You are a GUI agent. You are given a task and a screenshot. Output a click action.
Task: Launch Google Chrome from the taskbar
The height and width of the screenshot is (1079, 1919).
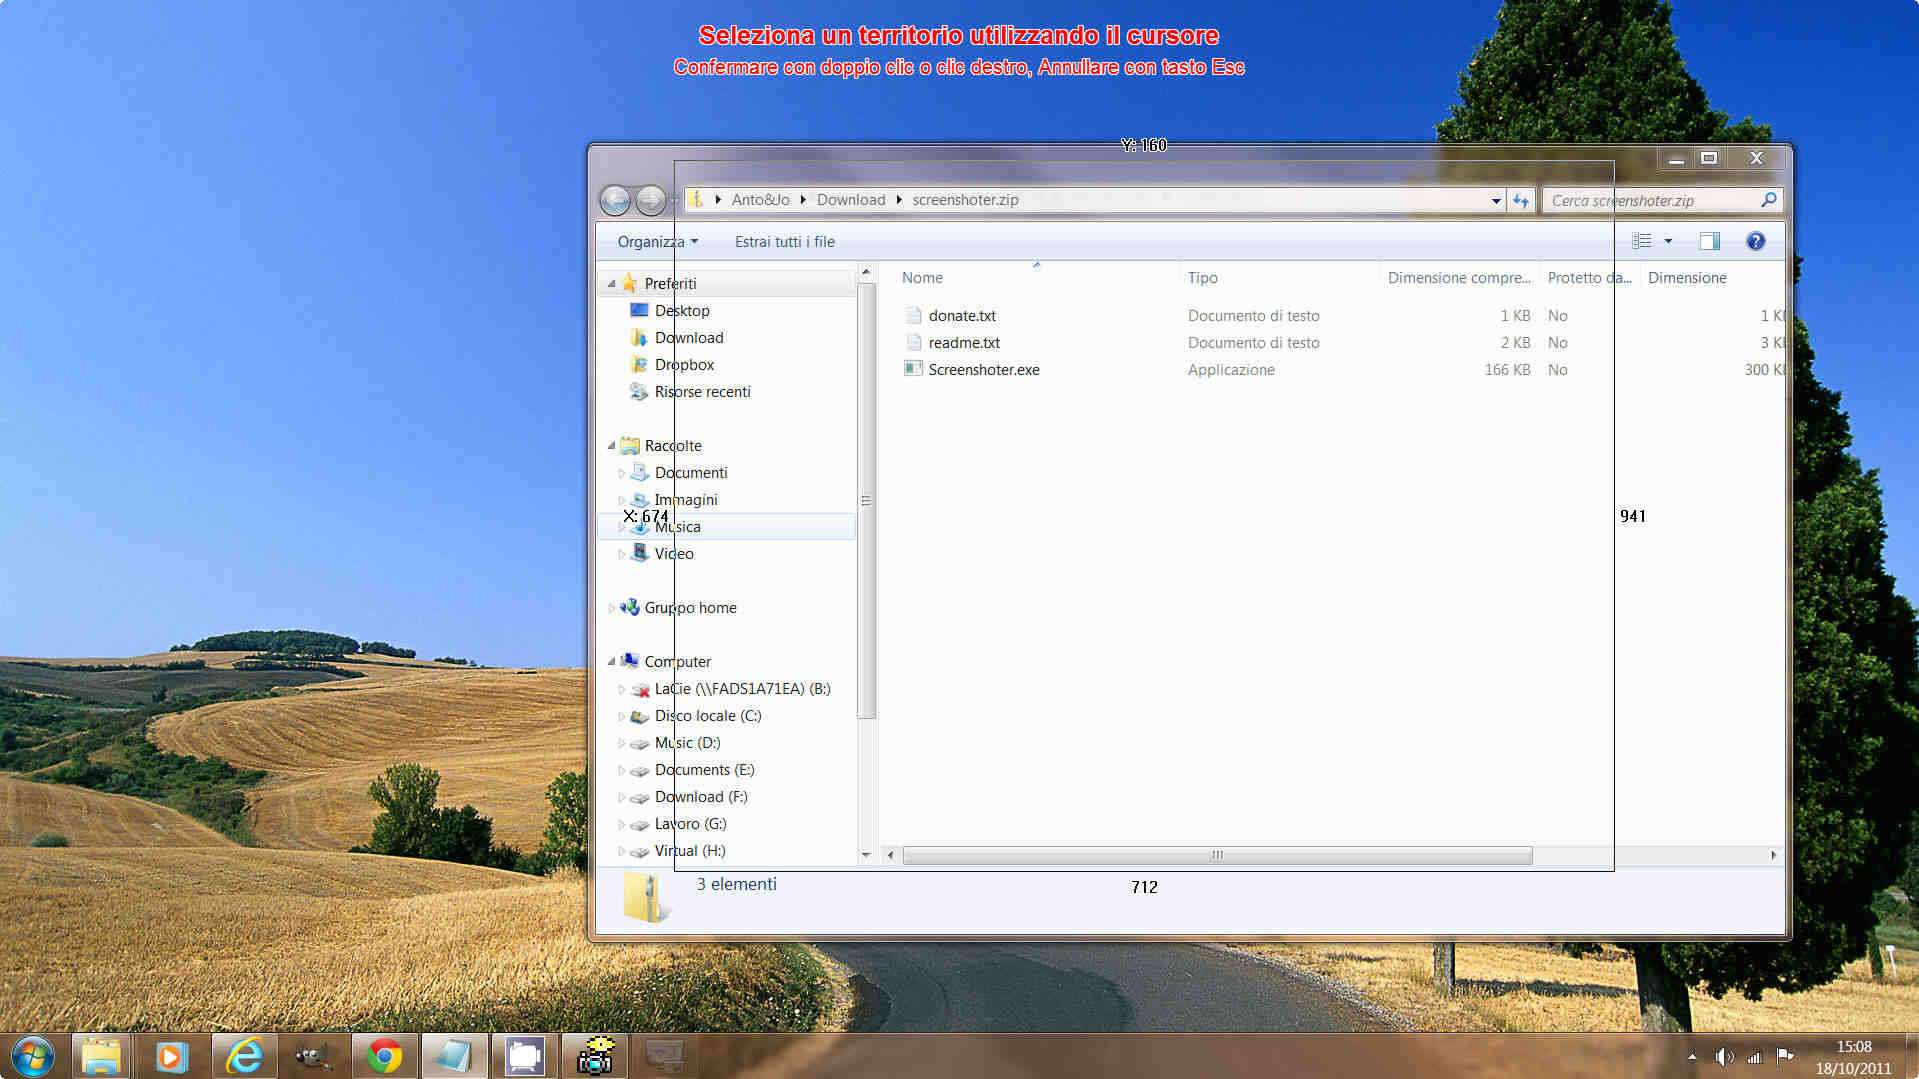click(x=384, y=1056)
